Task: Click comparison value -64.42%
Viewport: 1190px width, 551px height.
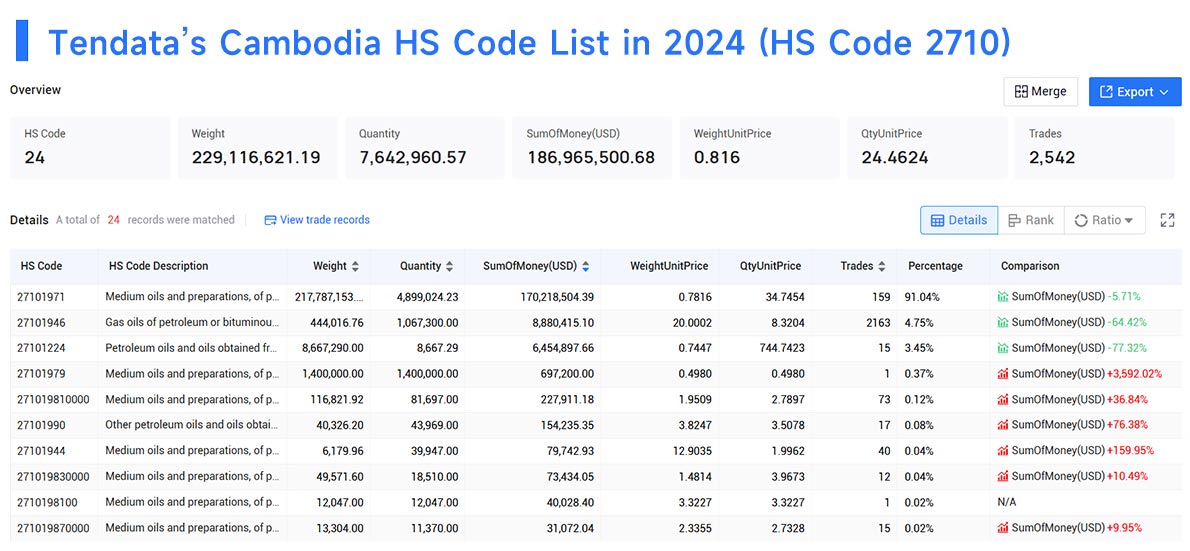Action: click(1127, 323)
